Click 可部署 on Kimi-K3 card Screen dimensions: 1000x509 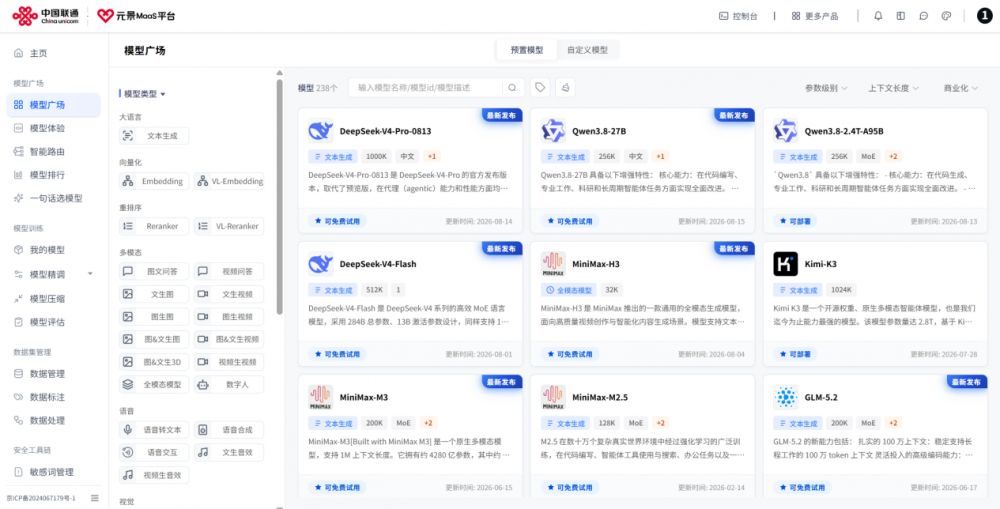tap(795, 354)
